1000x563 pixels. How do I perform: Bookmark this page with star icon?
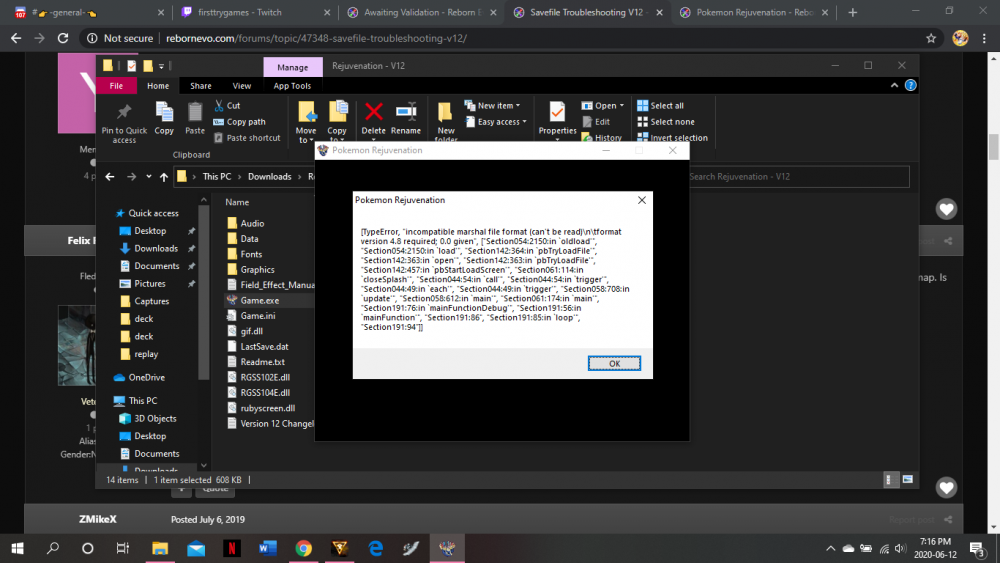930,38
